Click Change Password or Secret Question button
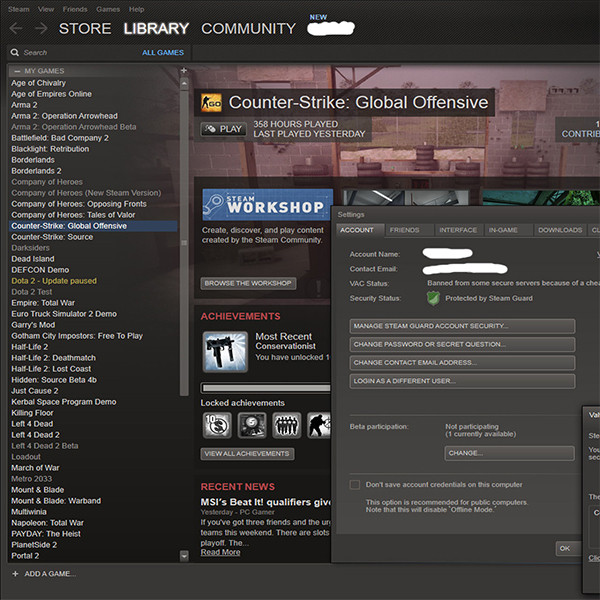 click(x=462, y=344)
